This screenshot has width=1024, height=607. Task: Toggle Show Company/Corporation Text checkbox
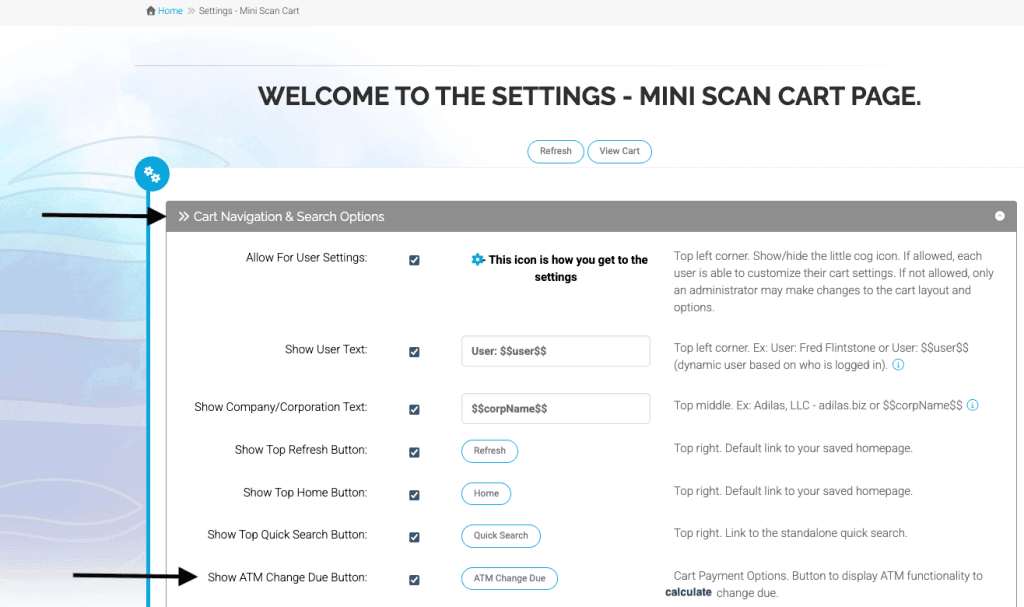pyautogui.click(x=414, y=409)
